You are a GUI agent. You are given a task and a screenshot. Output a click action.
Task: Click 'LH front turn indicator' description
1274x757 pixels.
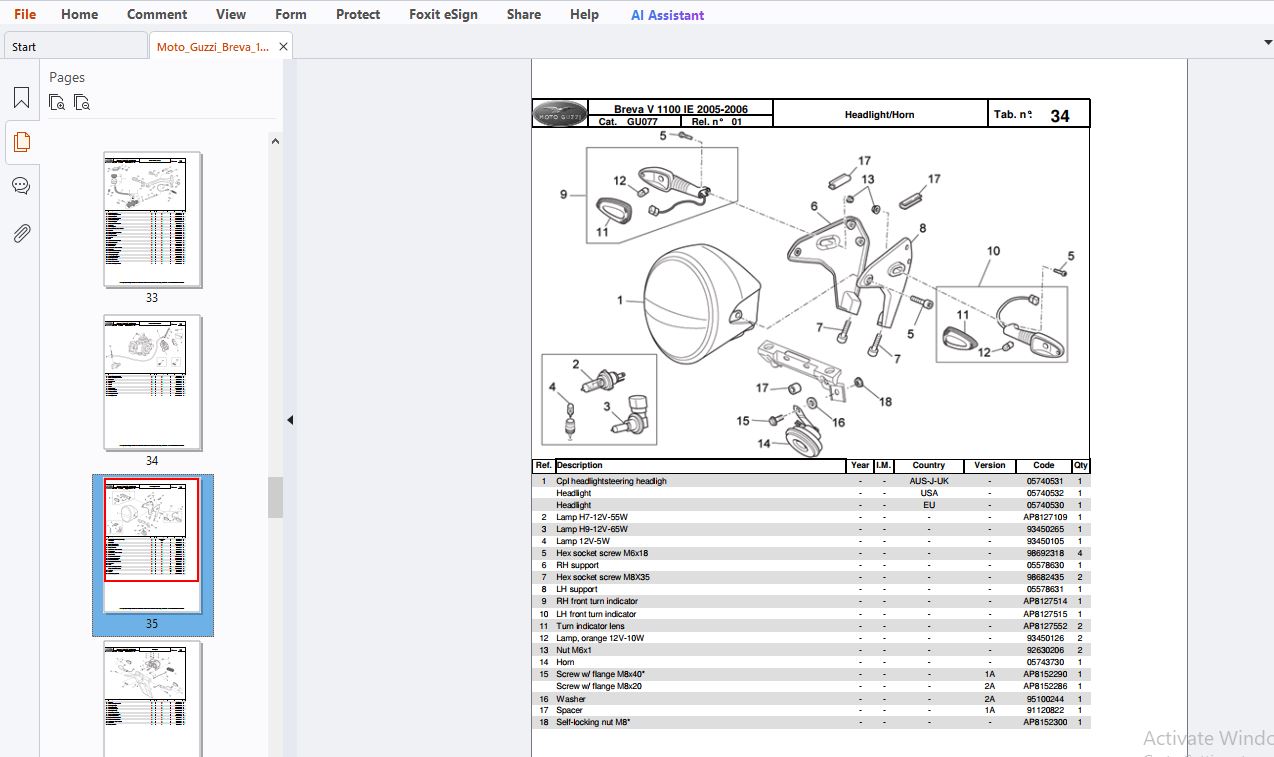point(596,614)
